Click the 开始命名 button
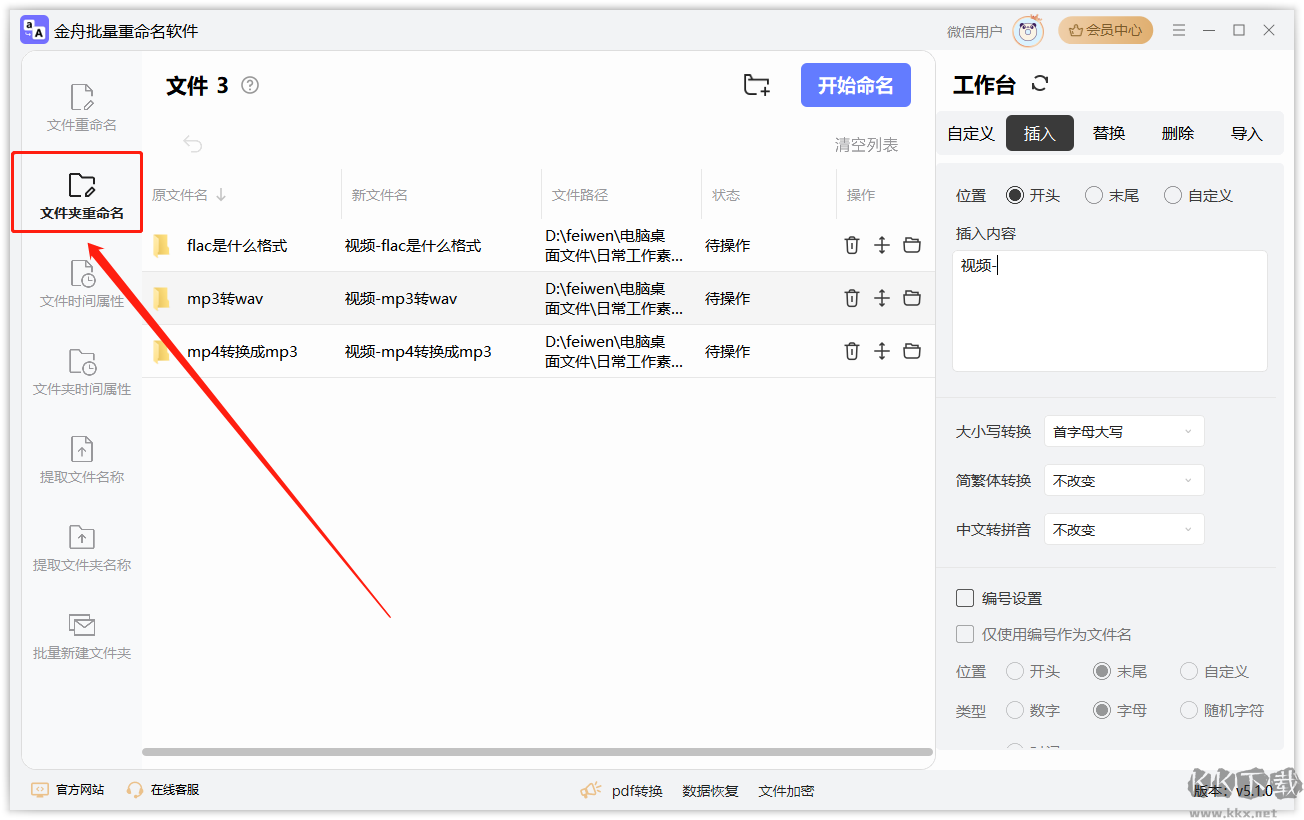This screenshot has width=1304, height=820. [x=855, y=86]
